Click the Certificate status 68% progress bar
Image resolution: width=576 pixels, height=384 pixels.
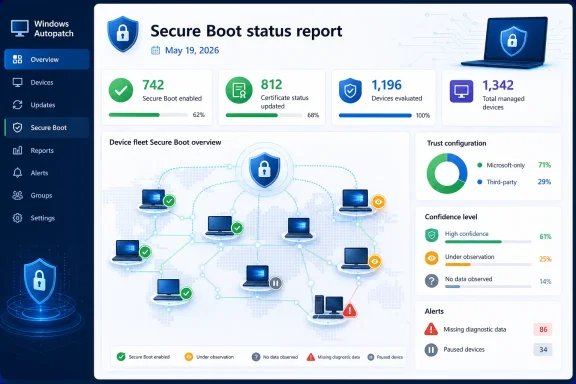coord(264,115)
